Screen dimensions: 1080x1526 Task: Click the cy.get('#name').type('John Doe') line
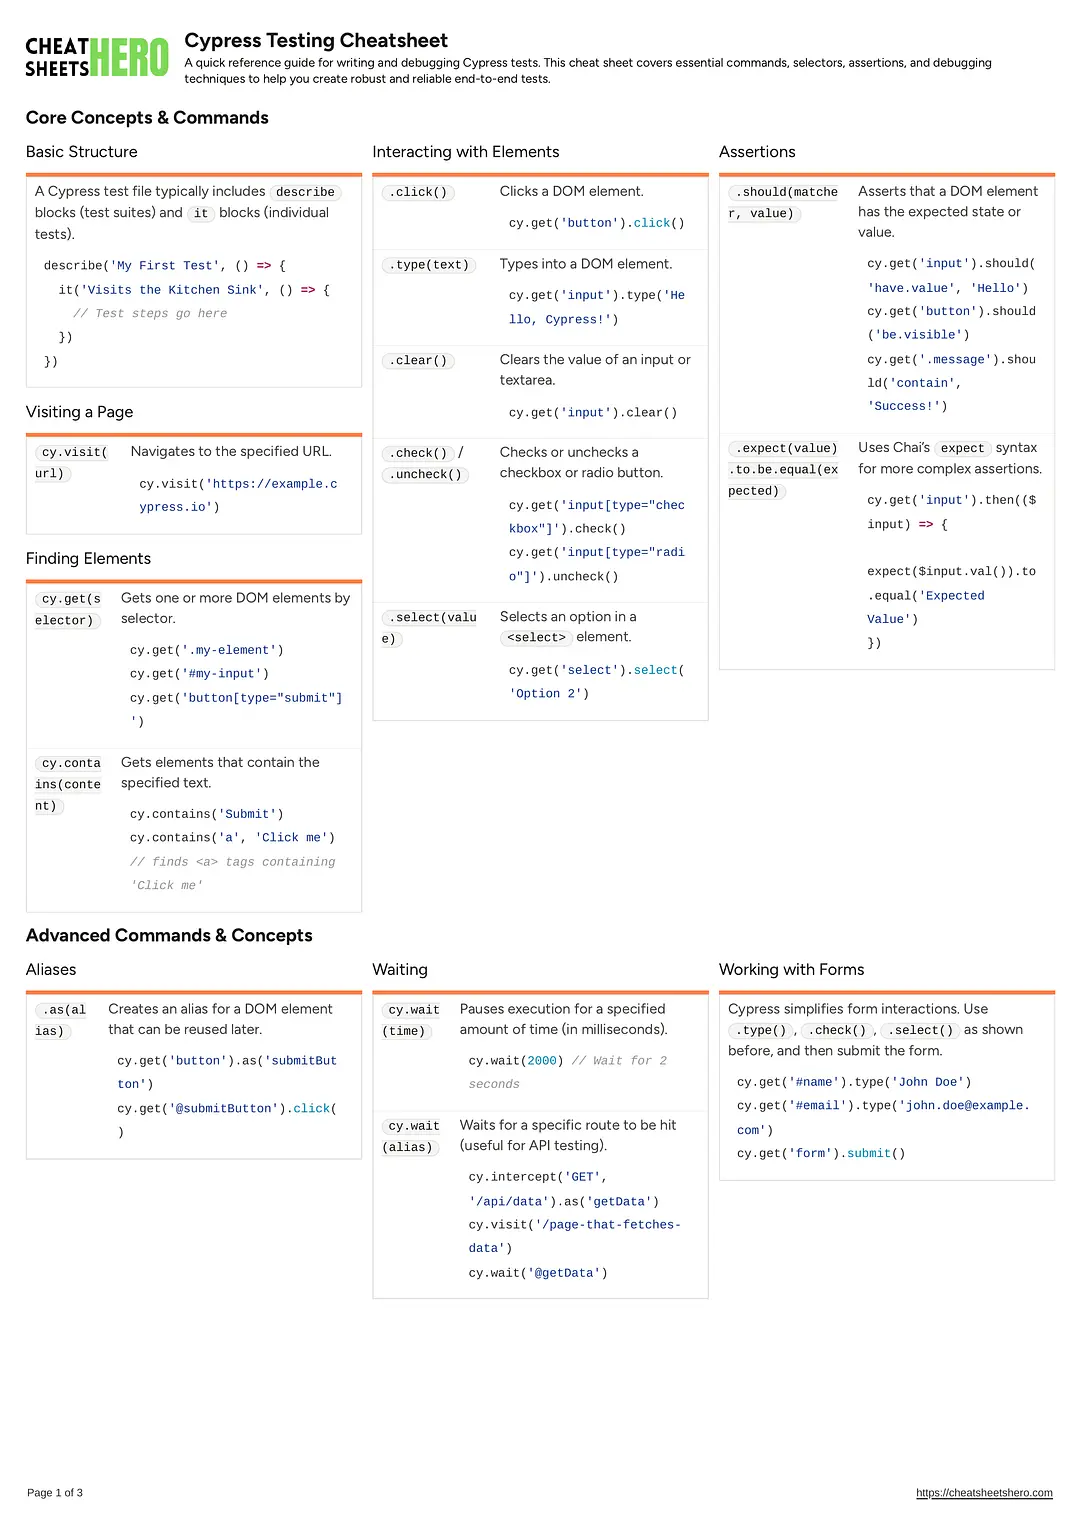854,1082
